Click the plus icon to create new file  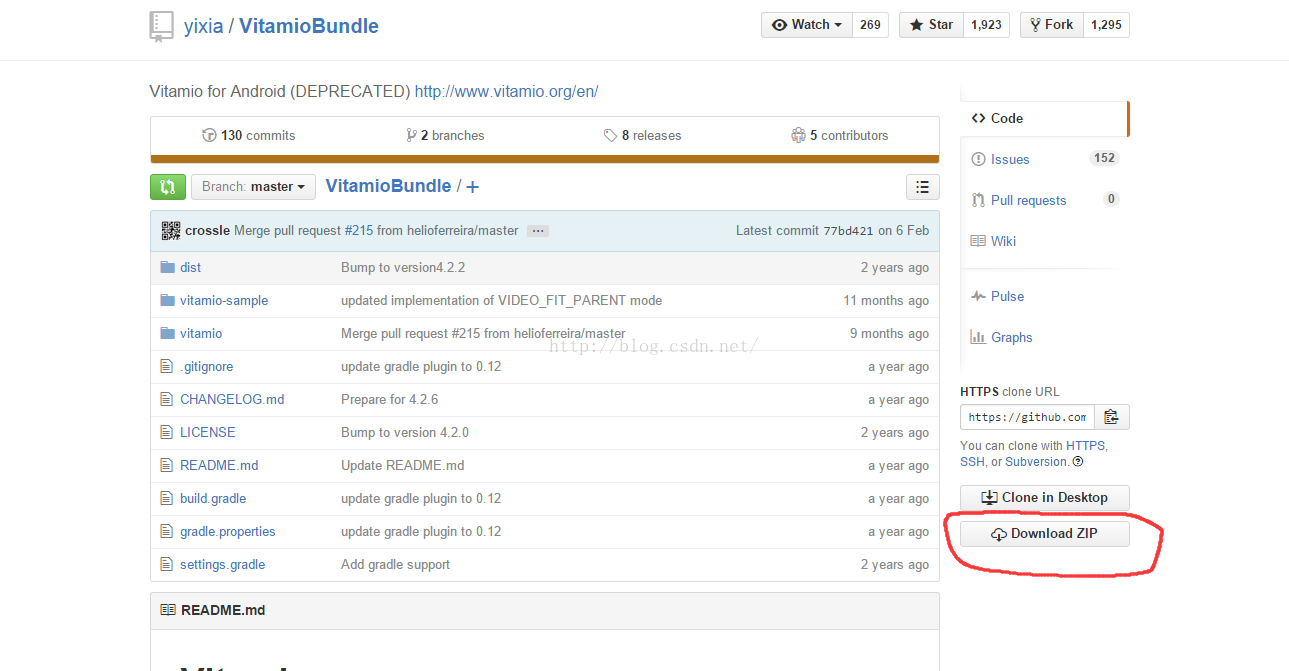tap(472, 187)
